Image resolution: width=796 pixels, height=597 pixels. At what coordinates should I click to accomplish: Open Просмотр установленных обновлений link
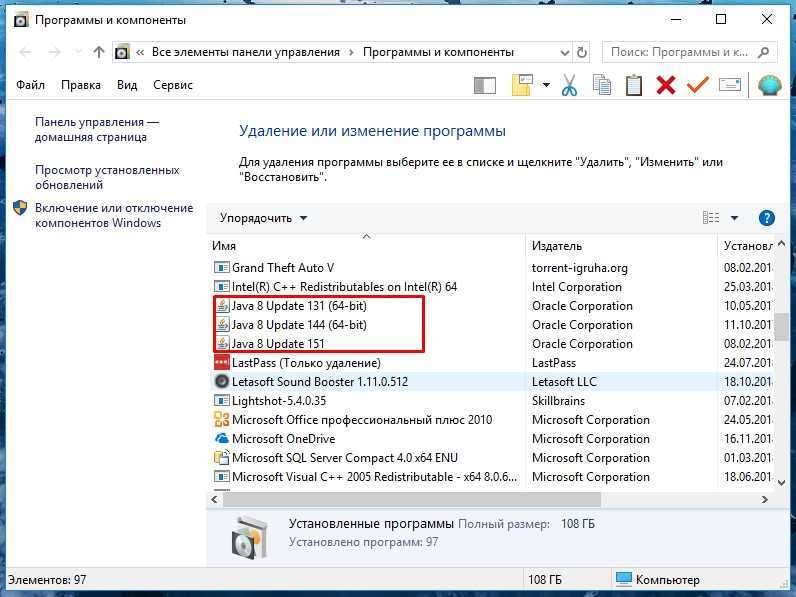pyautogui.click(x=107, y=177)
